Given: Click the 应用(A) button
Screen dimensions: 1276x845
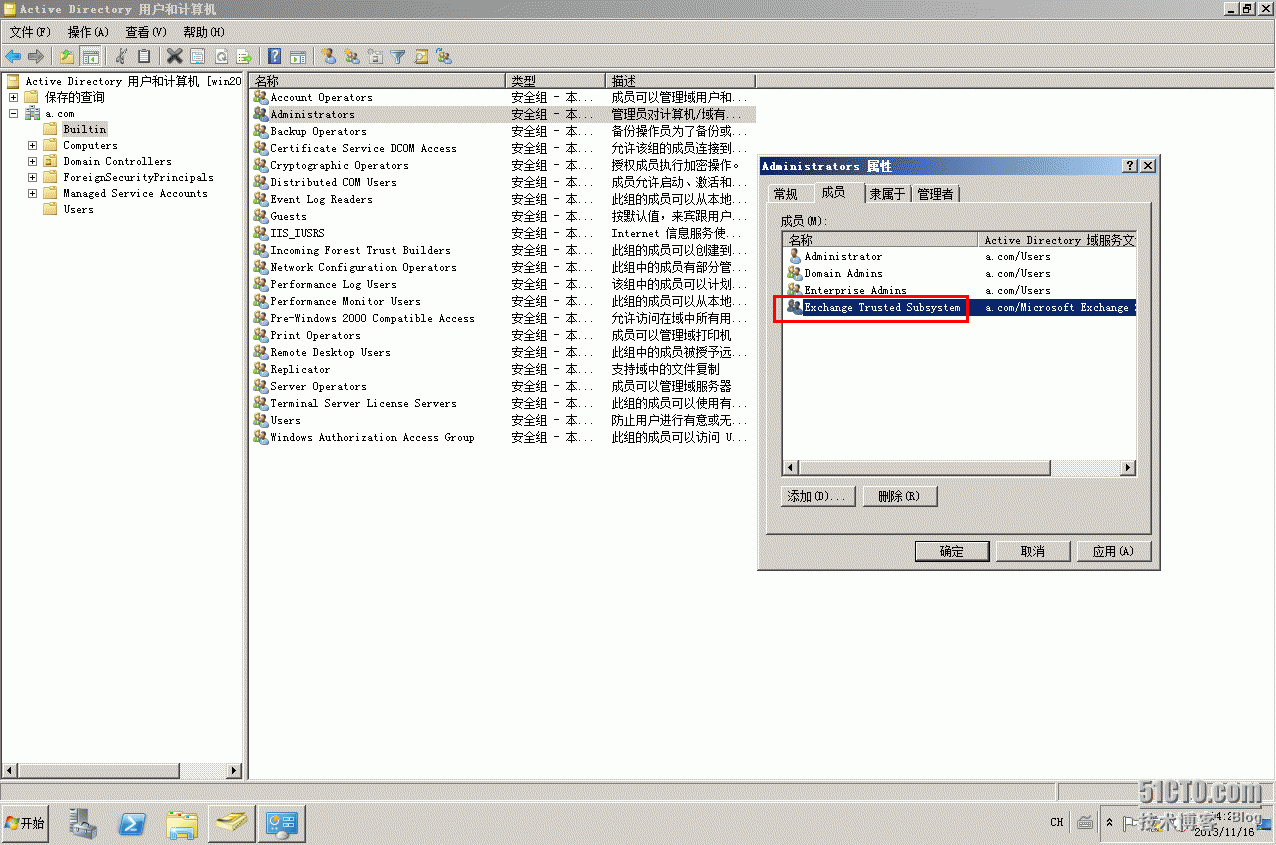Looking at the screenshot, I should [1114, 551].
